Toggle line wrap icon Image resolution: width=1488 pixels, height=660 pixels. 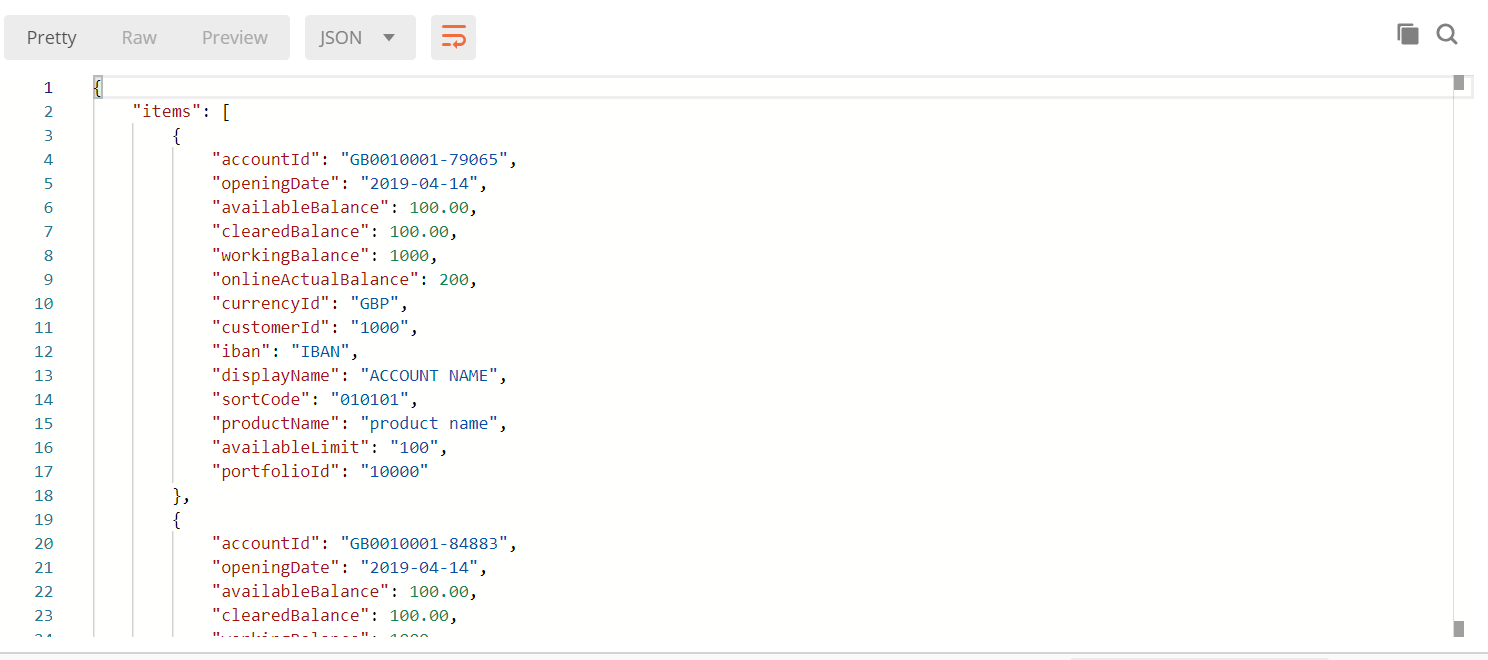[453, 38]
